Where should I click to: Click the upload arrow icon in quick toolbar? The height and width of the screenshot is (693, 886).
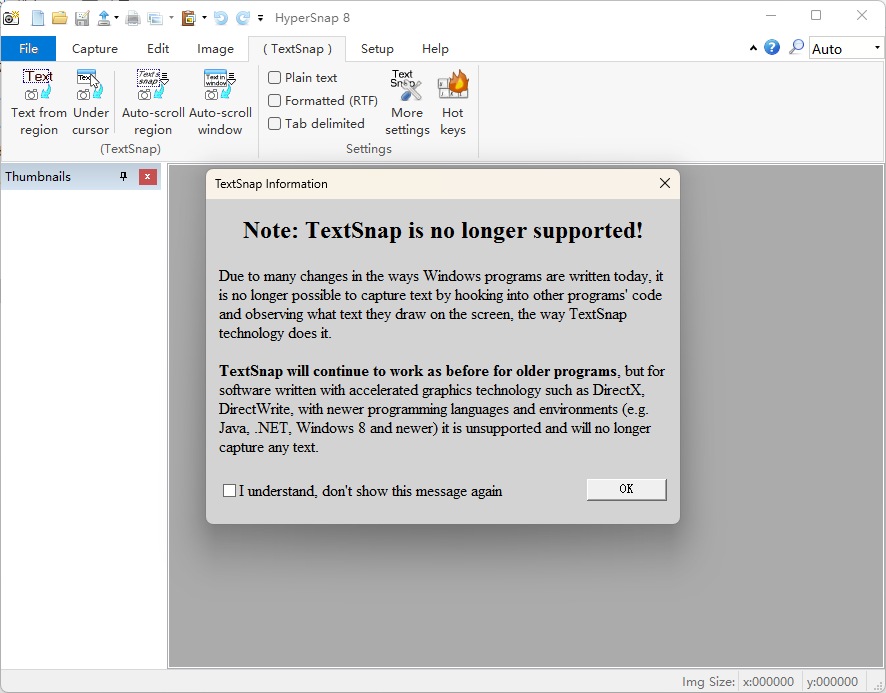click(x=104, y=18)
